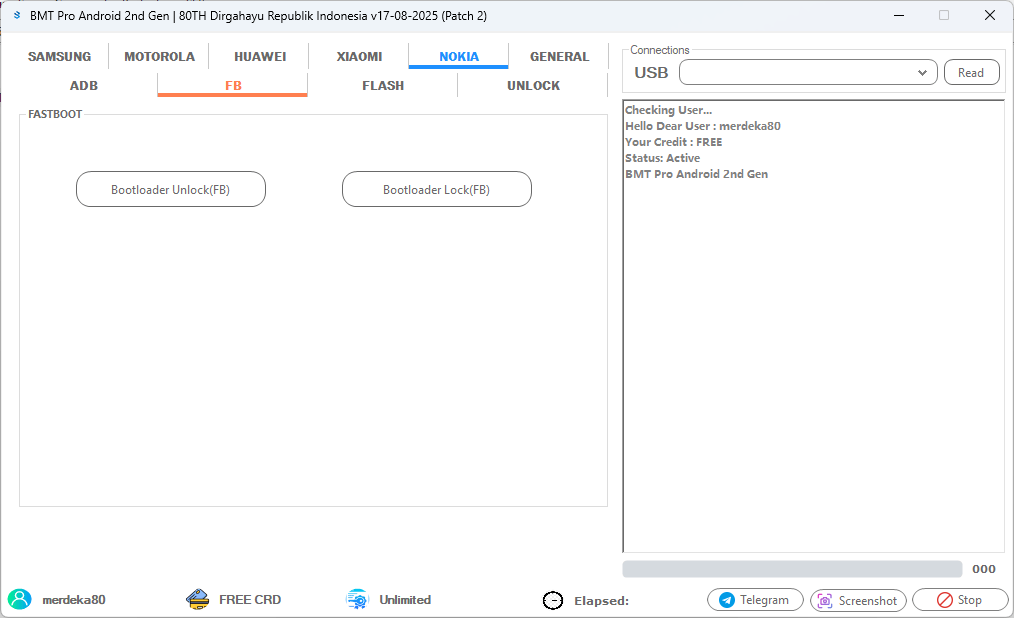The image size is (1014, 618).
Task: Click Bootloader Unlock(FB) button
Action: (x=170, y=189)
